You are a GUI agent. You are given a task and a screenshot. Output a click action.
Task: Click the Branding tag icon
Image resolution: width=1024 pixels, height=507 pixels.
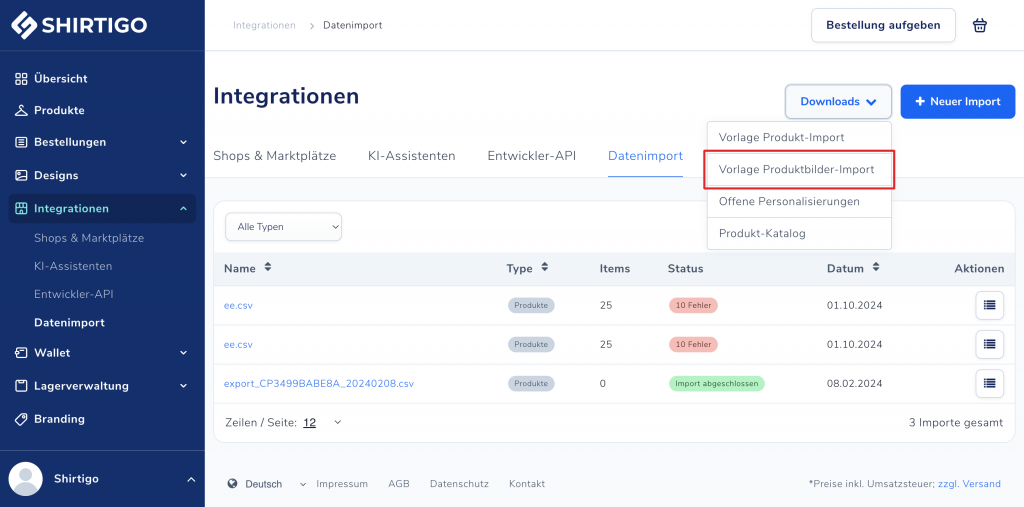click(22, 419)
